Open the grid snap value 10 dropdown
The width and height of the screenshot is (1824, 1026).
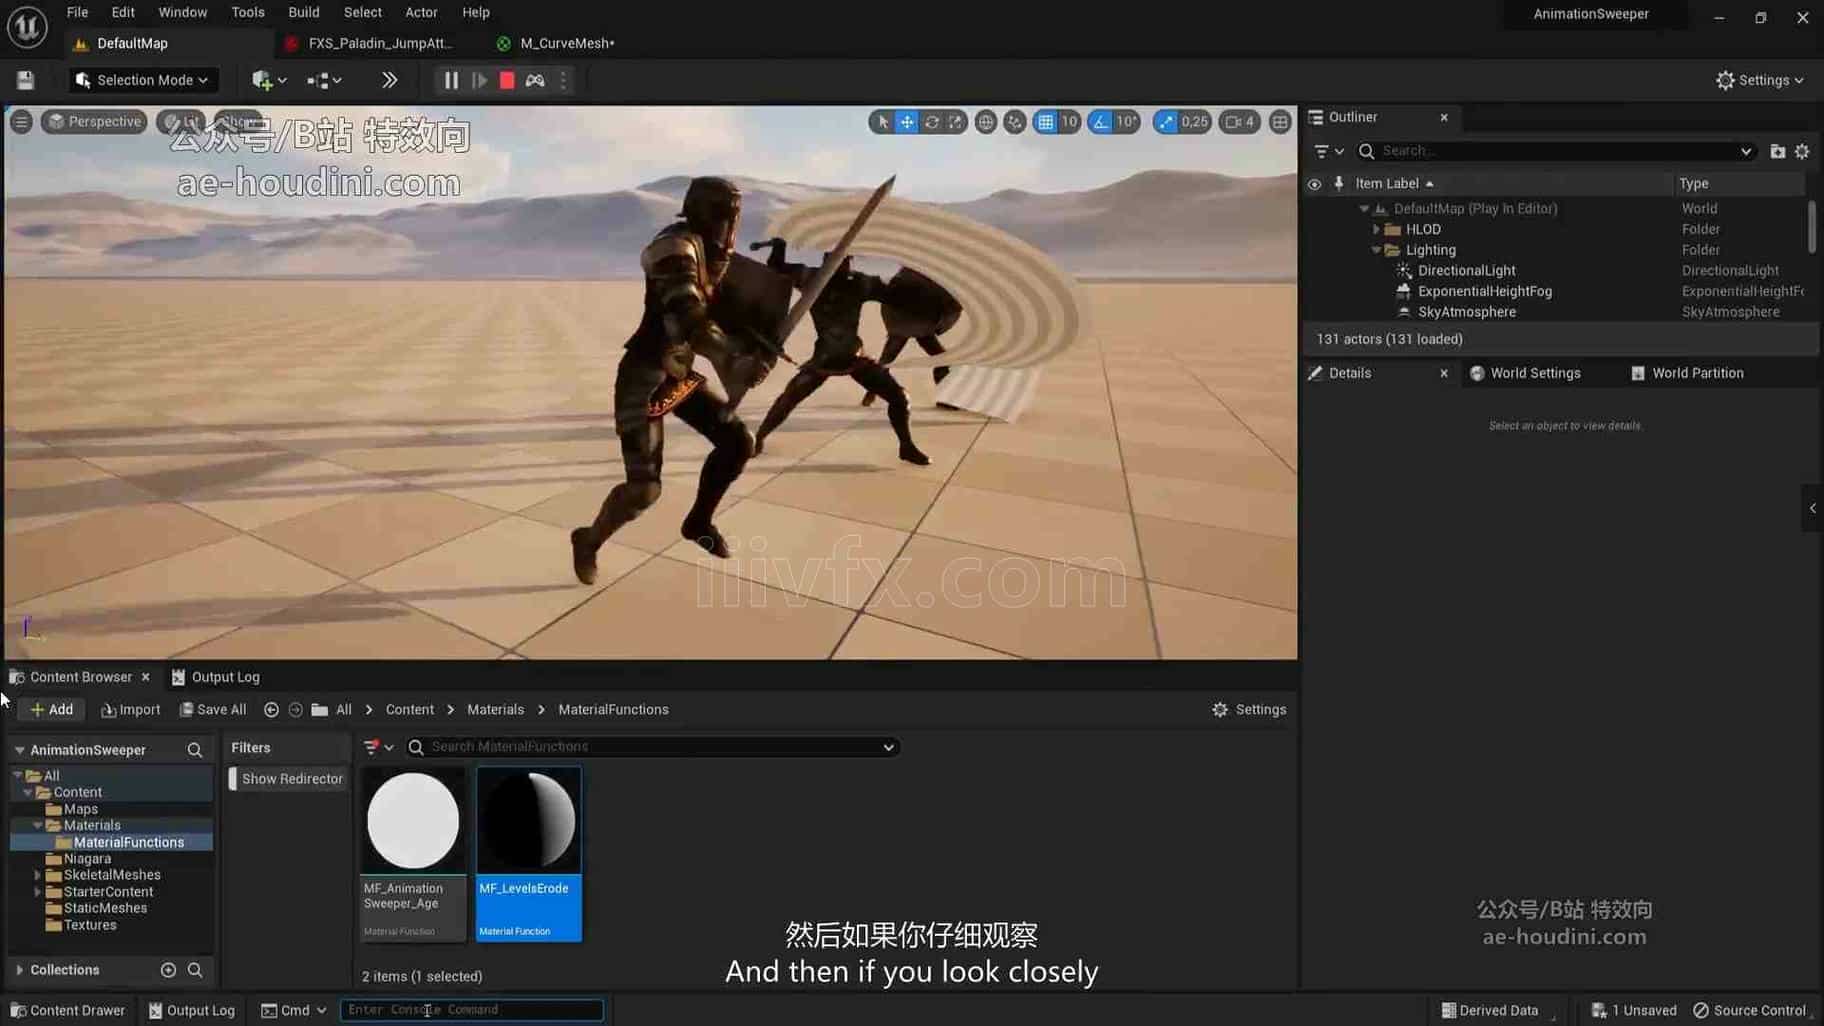pyautogui.click(x=1069, y=122)
